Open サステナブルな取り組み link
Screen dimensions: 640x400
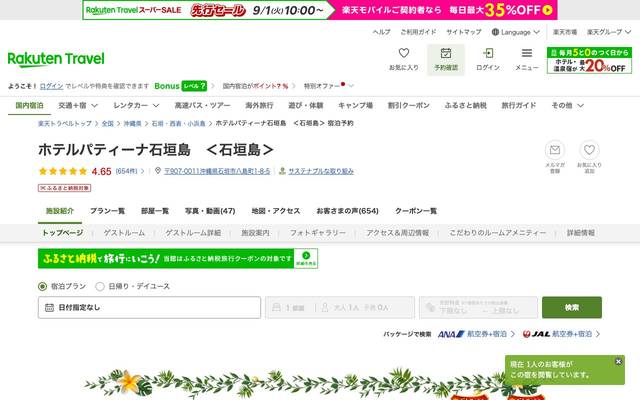321,171
